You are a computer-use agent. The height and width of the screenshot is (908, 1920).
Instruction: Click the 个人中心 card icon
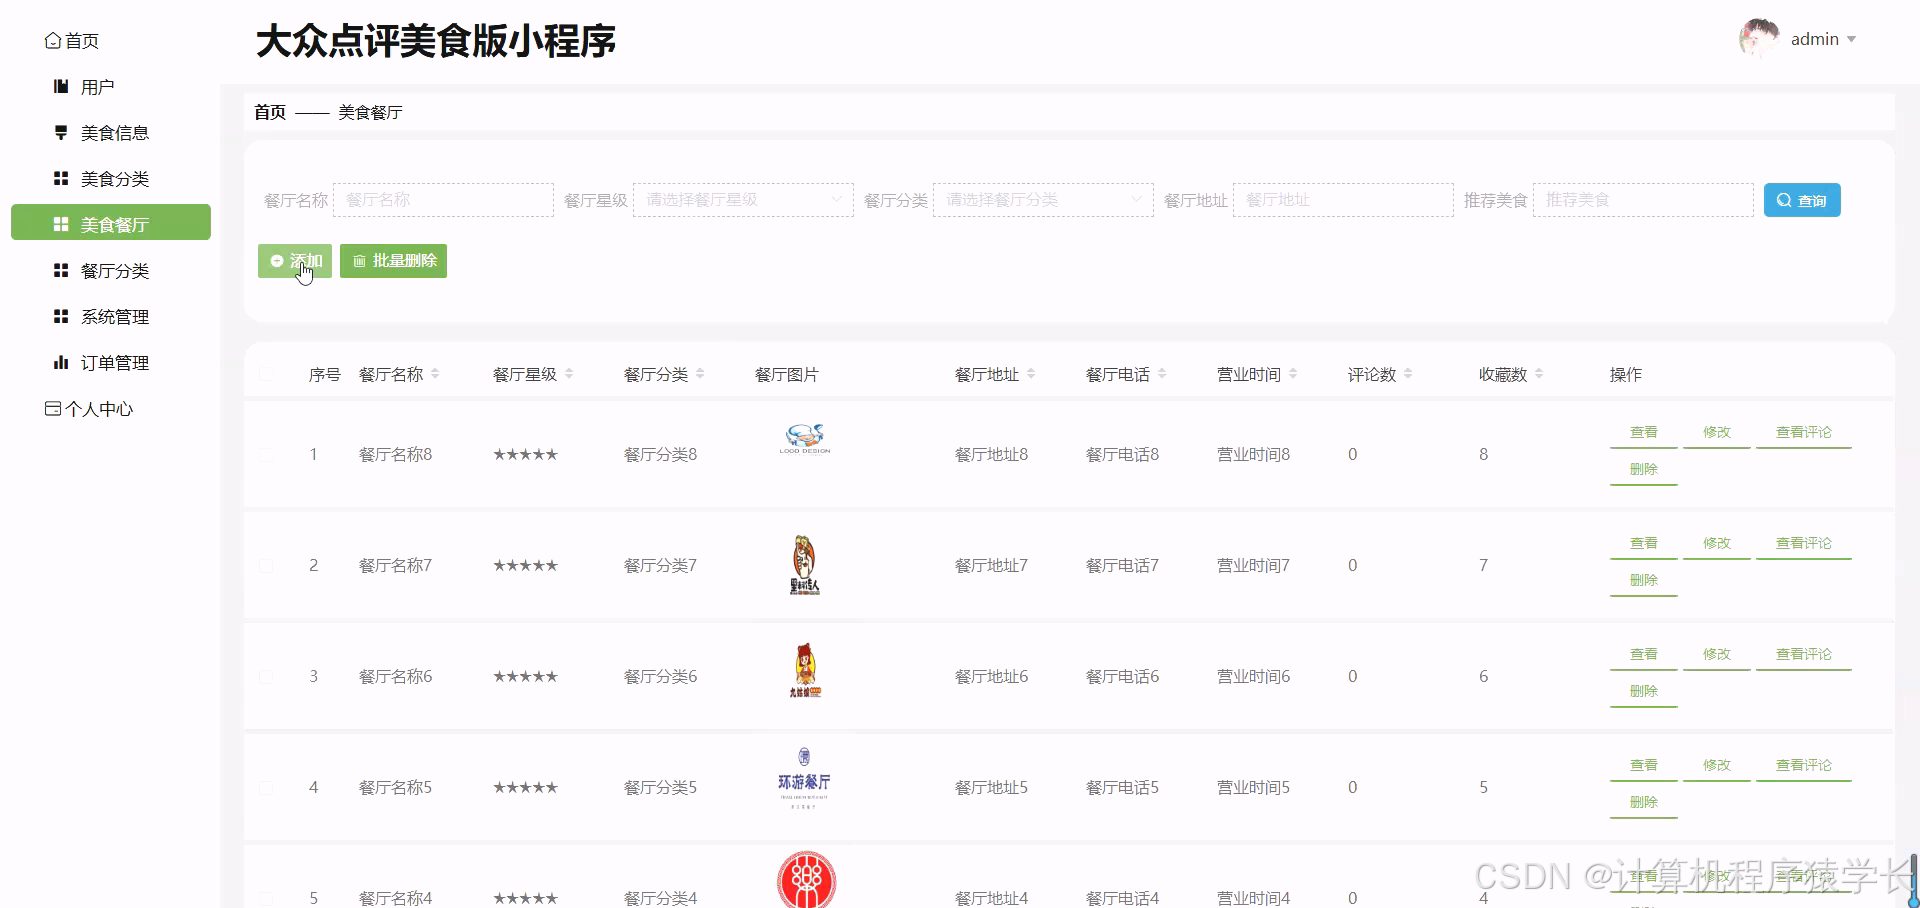click(x=53, y=409)
